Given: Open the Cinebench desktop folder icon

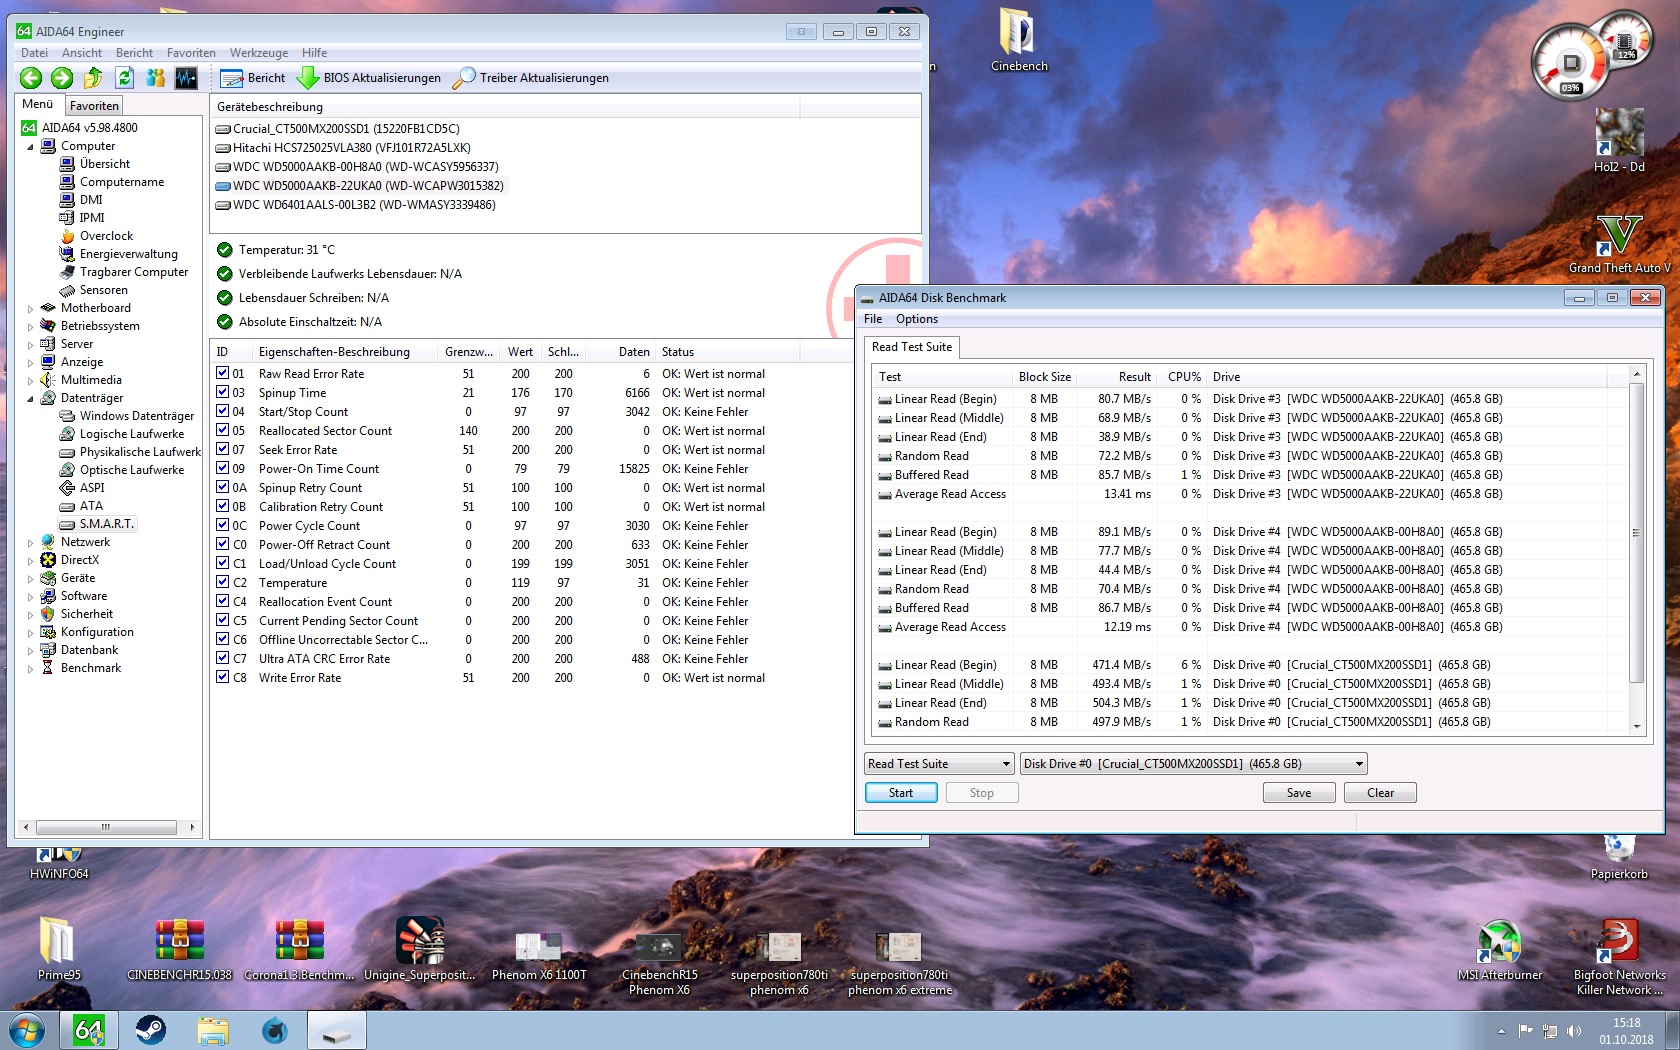Looking at the screenshot, I should (1019, 40).
